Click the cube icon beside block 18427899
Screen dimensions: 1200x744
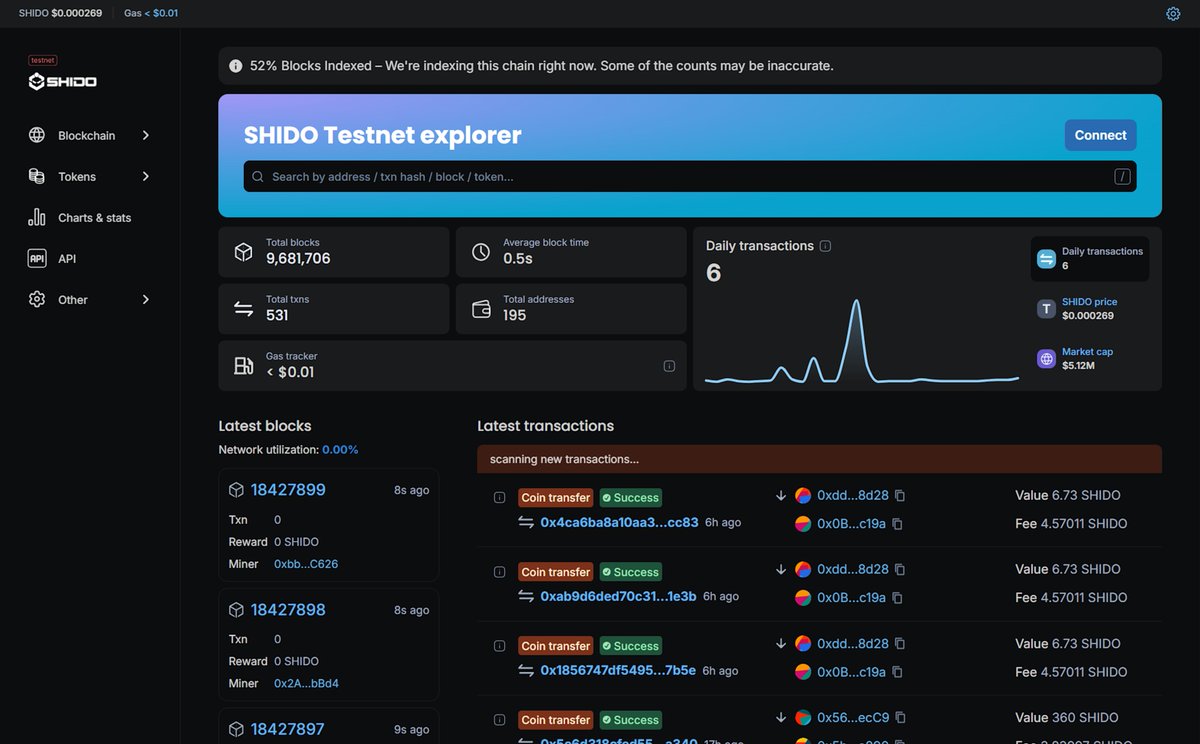coord(236,489)
